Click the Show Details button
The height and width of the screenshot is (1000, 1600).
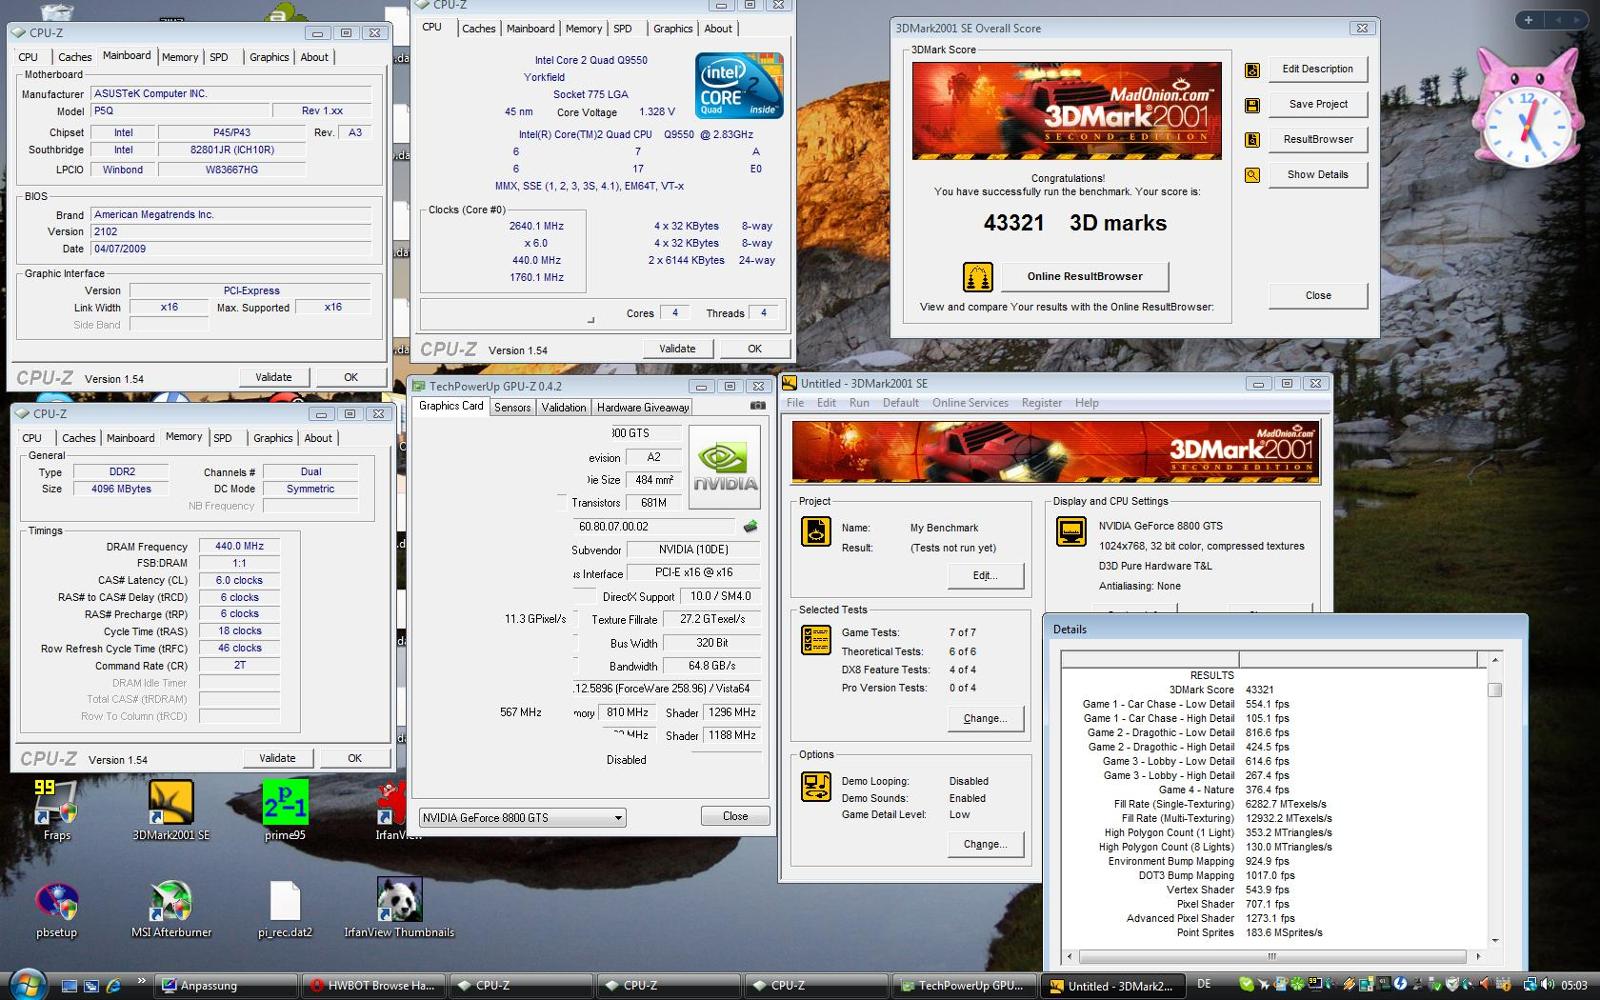[x=1317, y=174]
